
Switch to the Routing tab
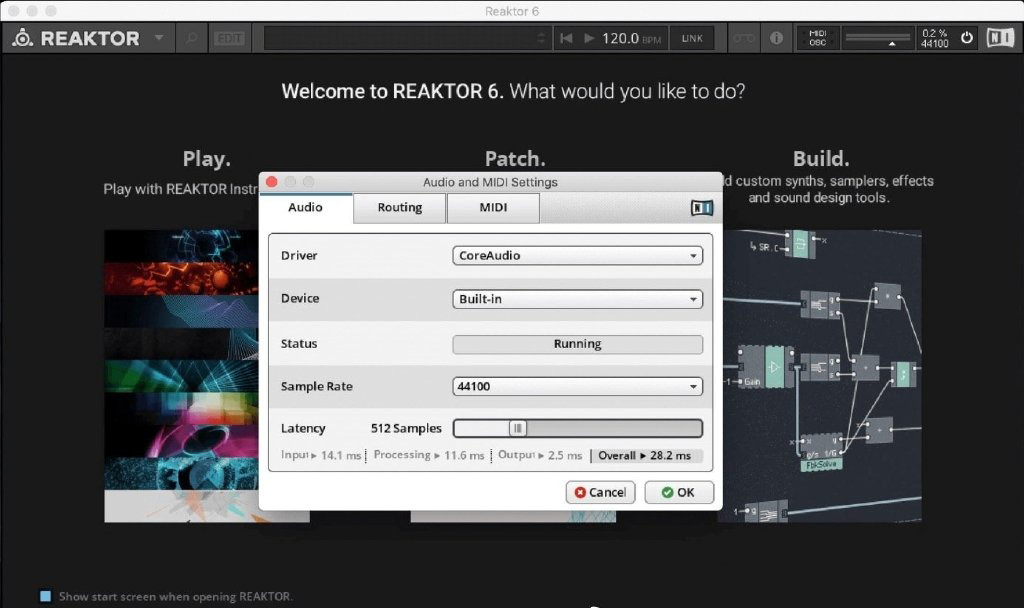[x=399, y=208]
